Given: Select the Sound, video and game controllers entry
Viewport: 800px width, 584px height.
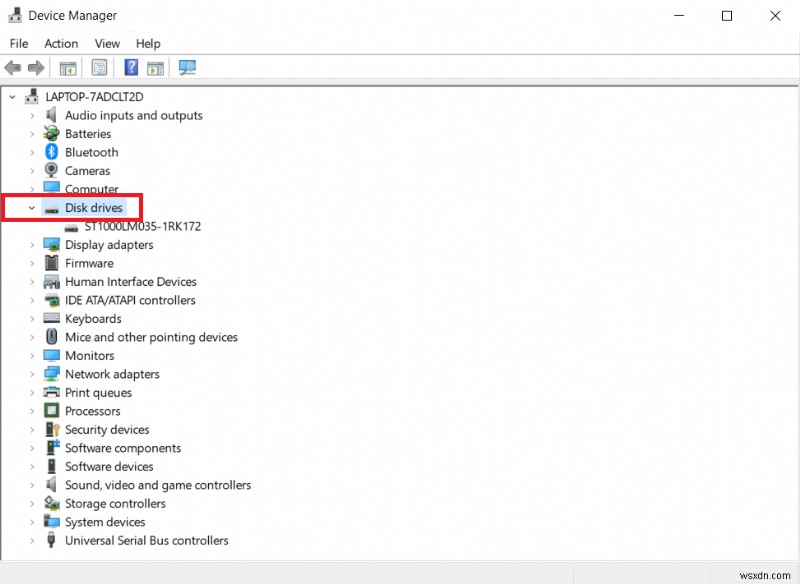Looking at the screenshot, I should pos(157,485).
